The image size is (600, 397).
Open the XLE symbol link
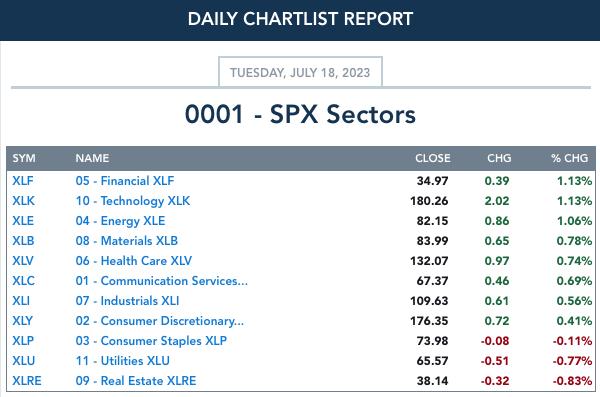(23, 221)
